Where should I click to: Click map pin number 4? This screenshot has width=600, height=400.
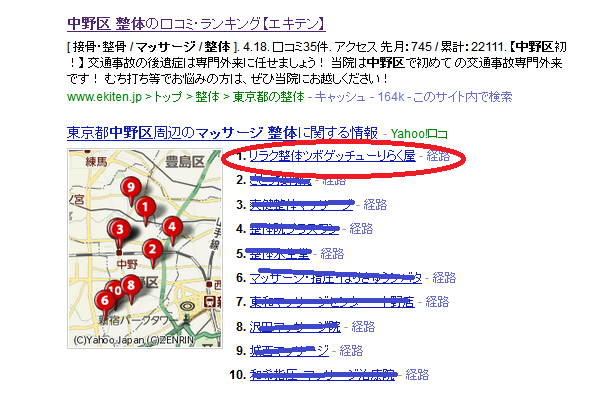(x=172, y=227)
